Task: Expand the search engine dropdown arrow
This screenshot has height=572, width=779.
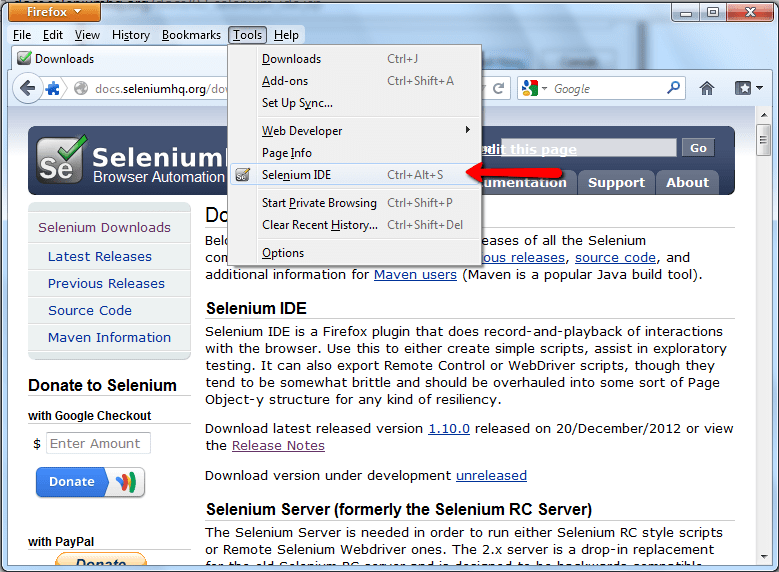Action: tap(544, 88)
